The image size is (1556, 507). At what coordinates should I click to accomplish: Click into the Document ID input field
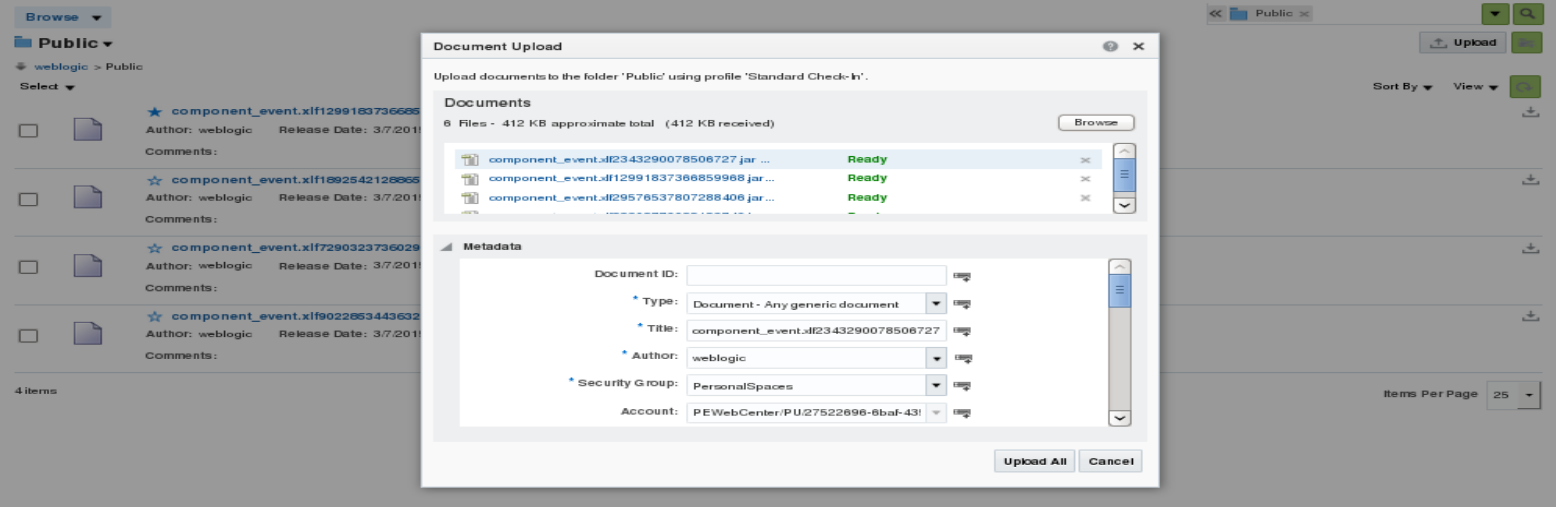coord(816,275)
